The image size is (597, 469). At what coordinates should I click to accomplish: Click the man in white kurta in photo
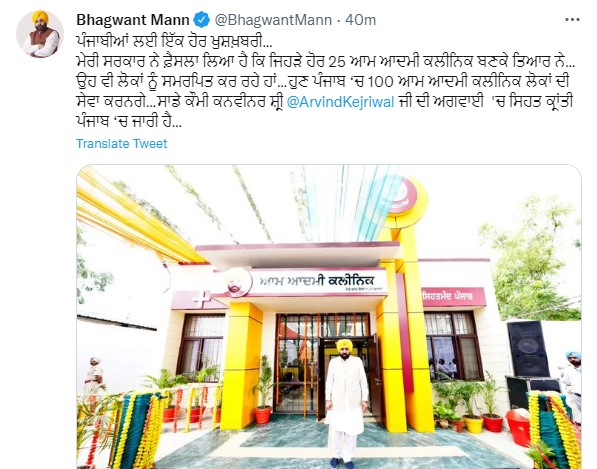[x=346, y=404]
